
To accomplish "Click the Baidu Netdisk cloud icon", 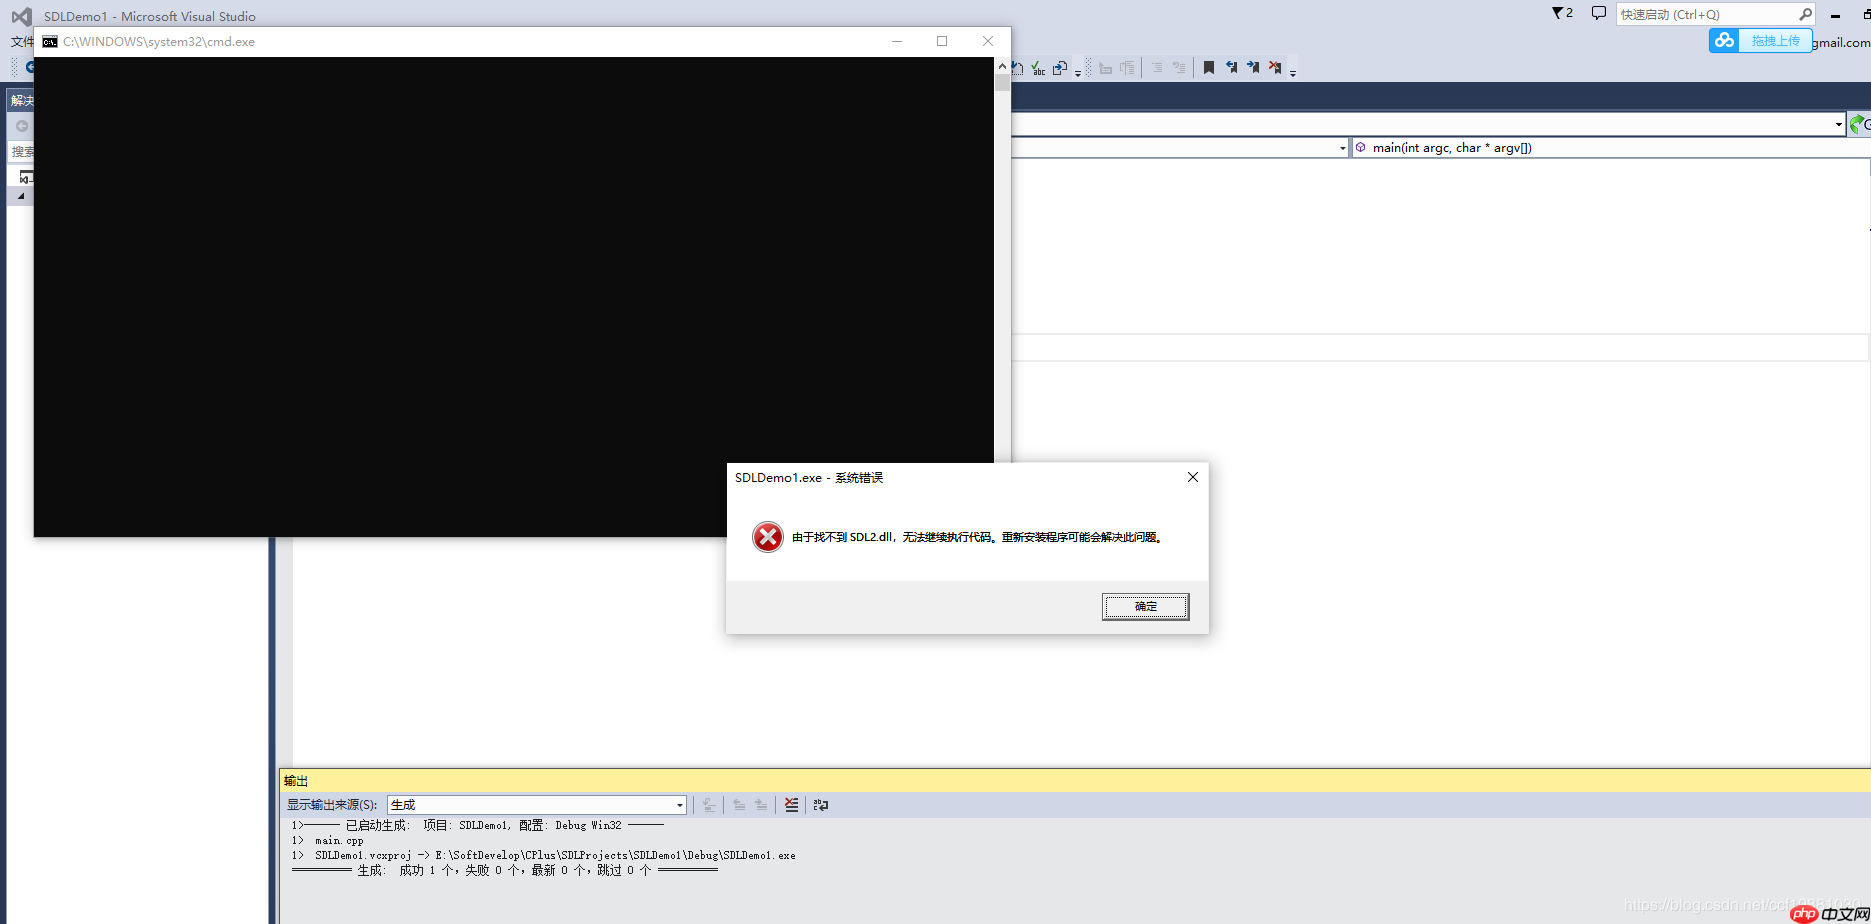I will [1723, 40].
